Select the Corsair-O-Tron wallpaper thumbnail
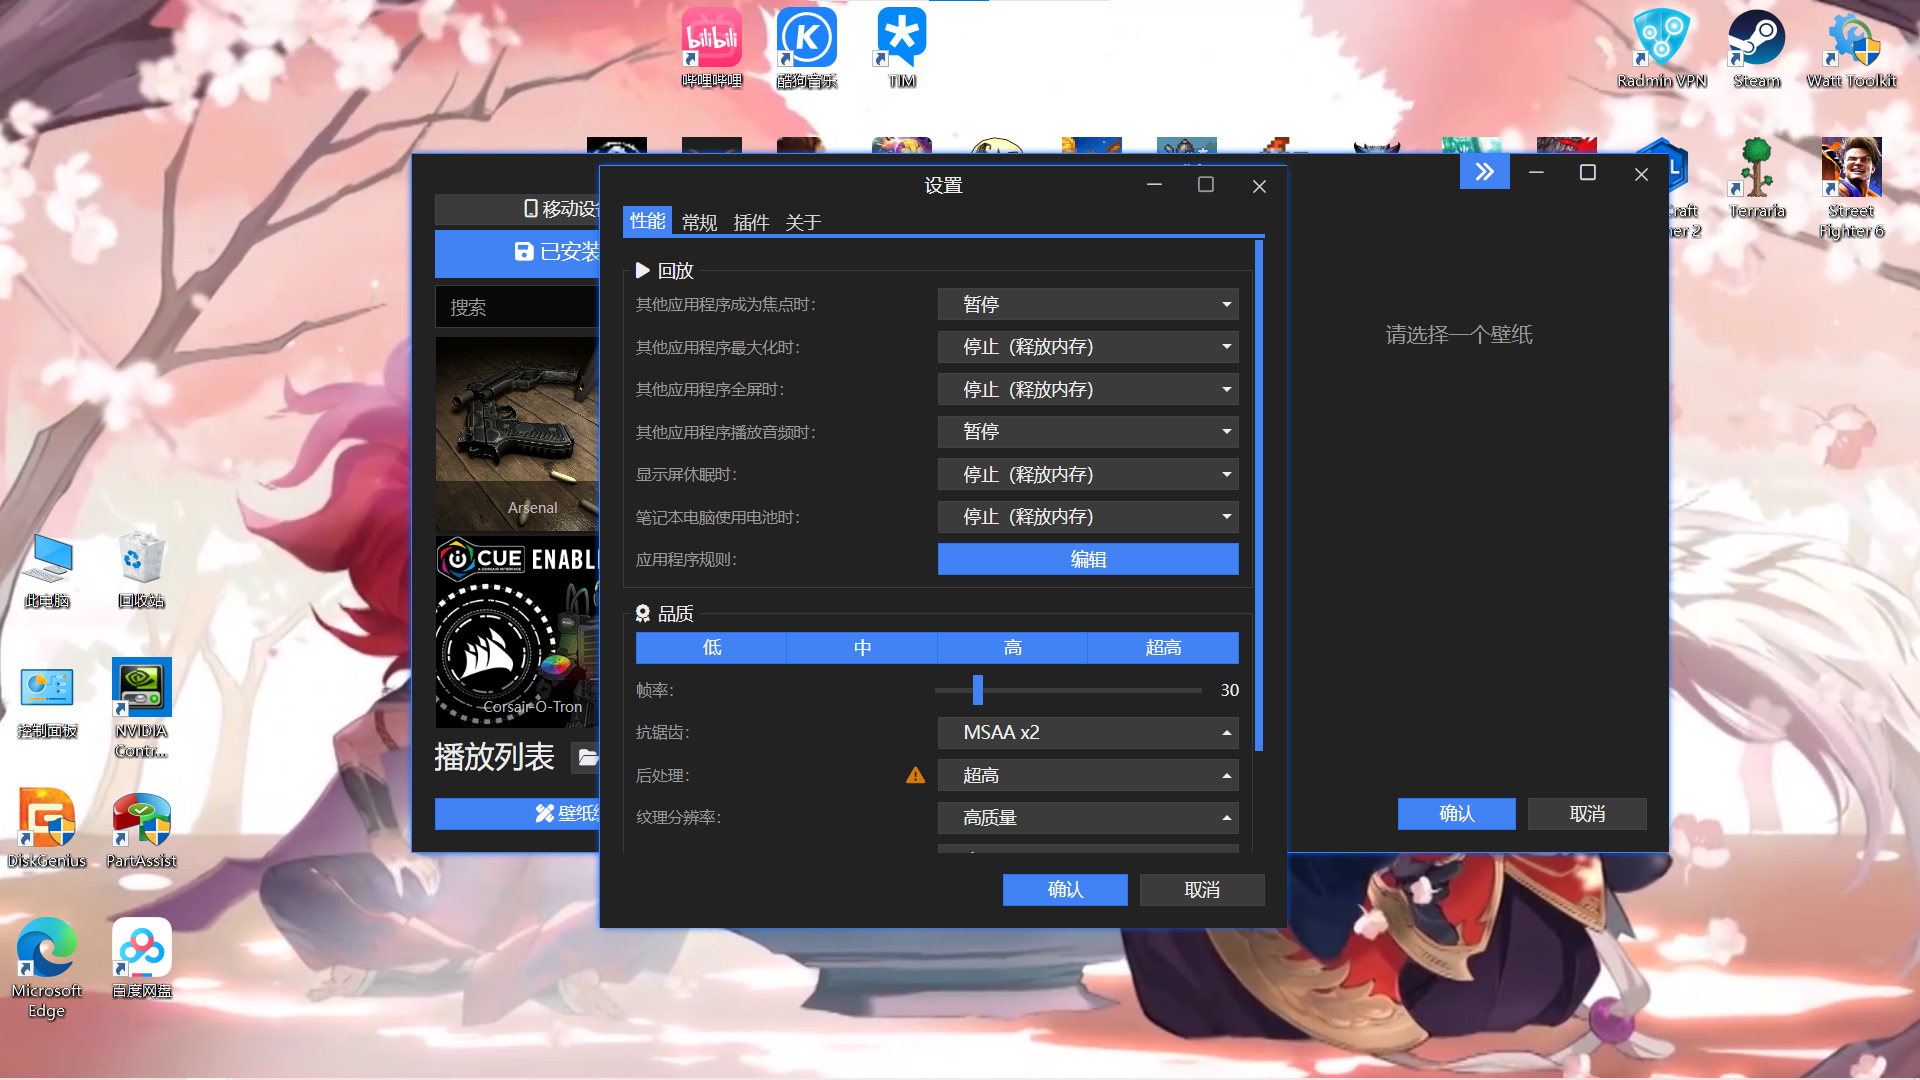This screenshot has height=1080, width=1920. click(x=517, y=633)
